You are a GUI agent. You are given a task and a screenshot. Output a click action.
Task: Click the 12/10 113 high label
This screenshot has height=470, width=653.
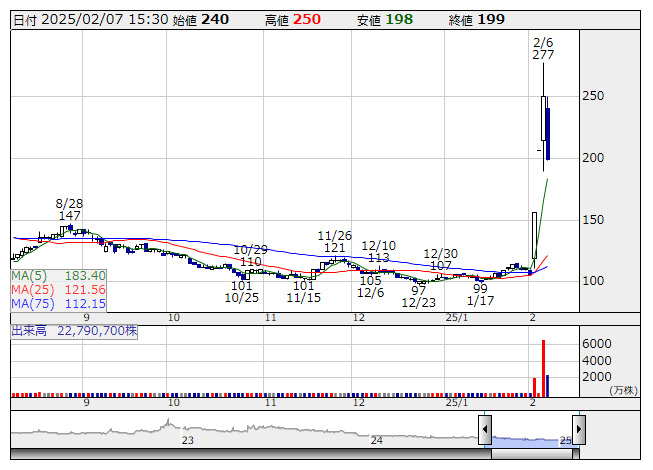(379, 251)
